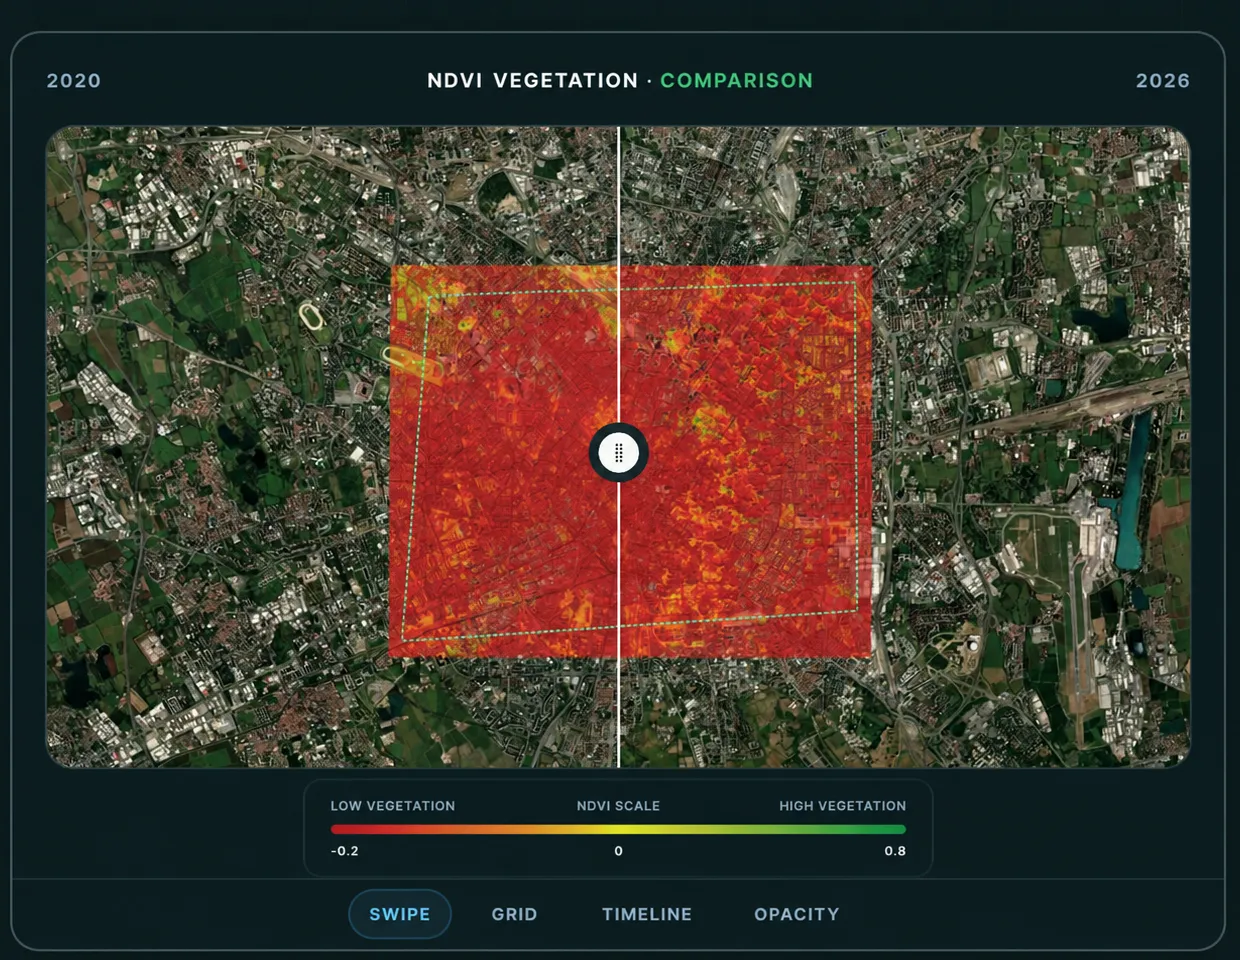Viewport: 1240px width, 960px height.
Task: Switch to SWIPE comparison mode
Action: click(x=400, y=914)
